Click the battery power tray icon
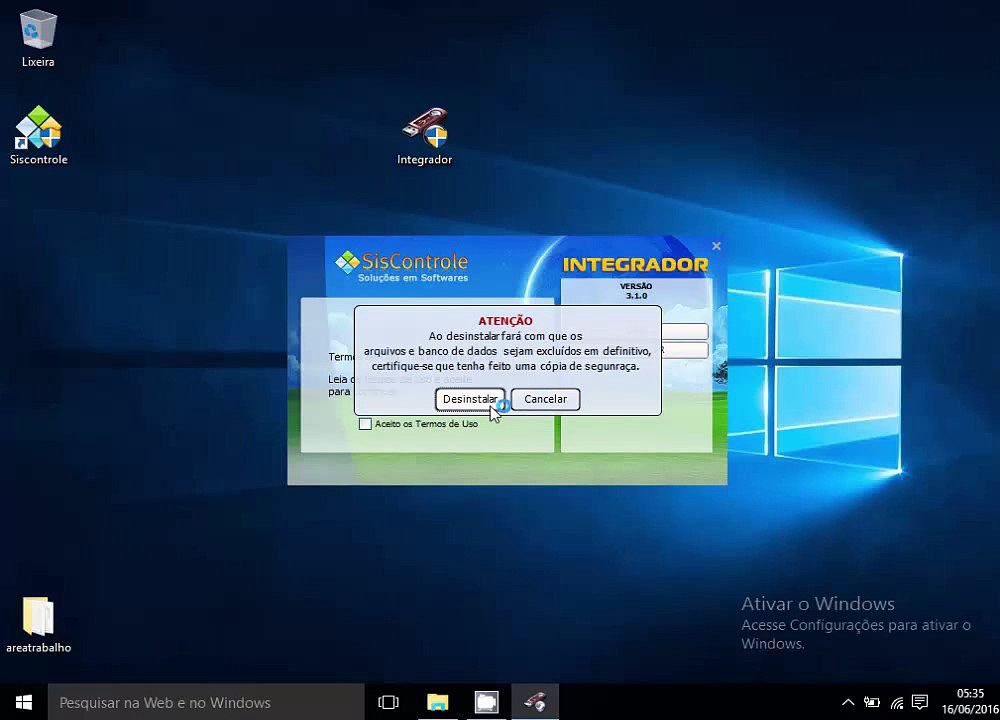1000x720 pixels. coord(872,702)
